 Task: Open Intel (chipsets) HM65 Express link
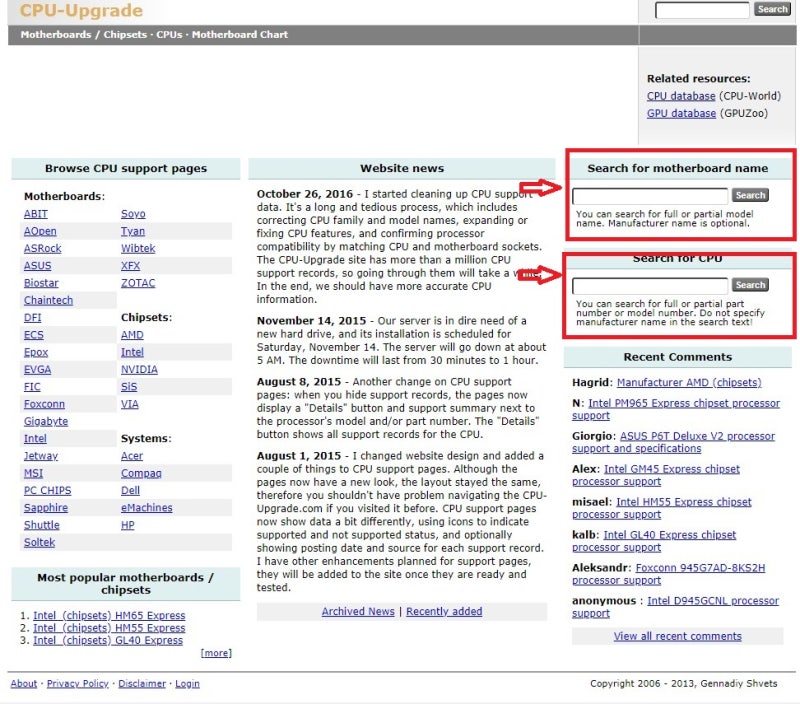point(109,616)
